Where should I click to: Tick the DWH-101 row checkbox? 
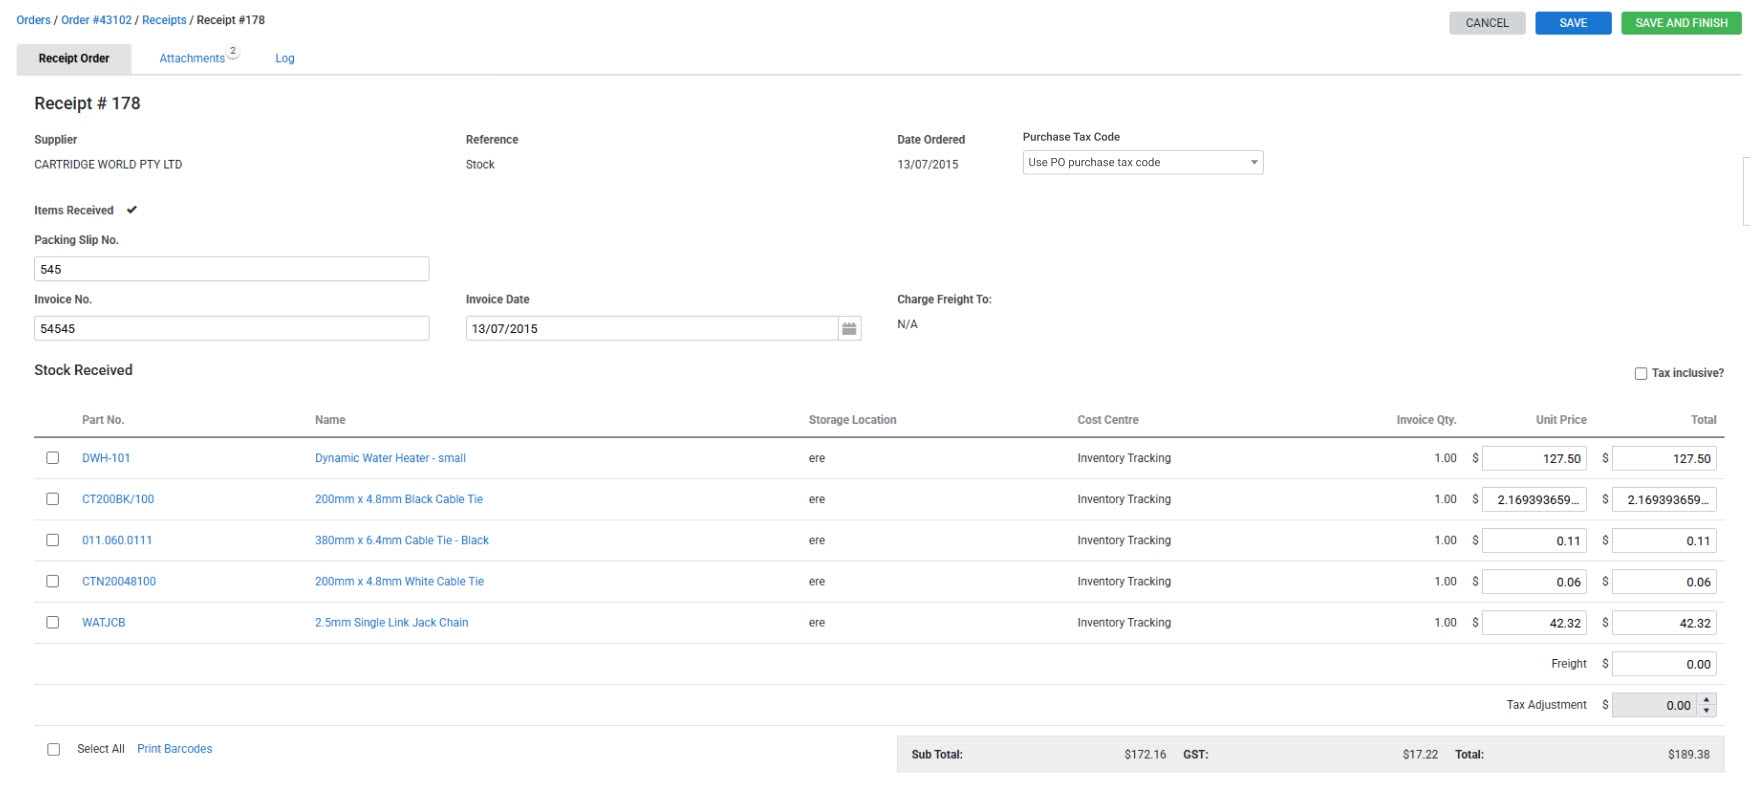point(53,458)
